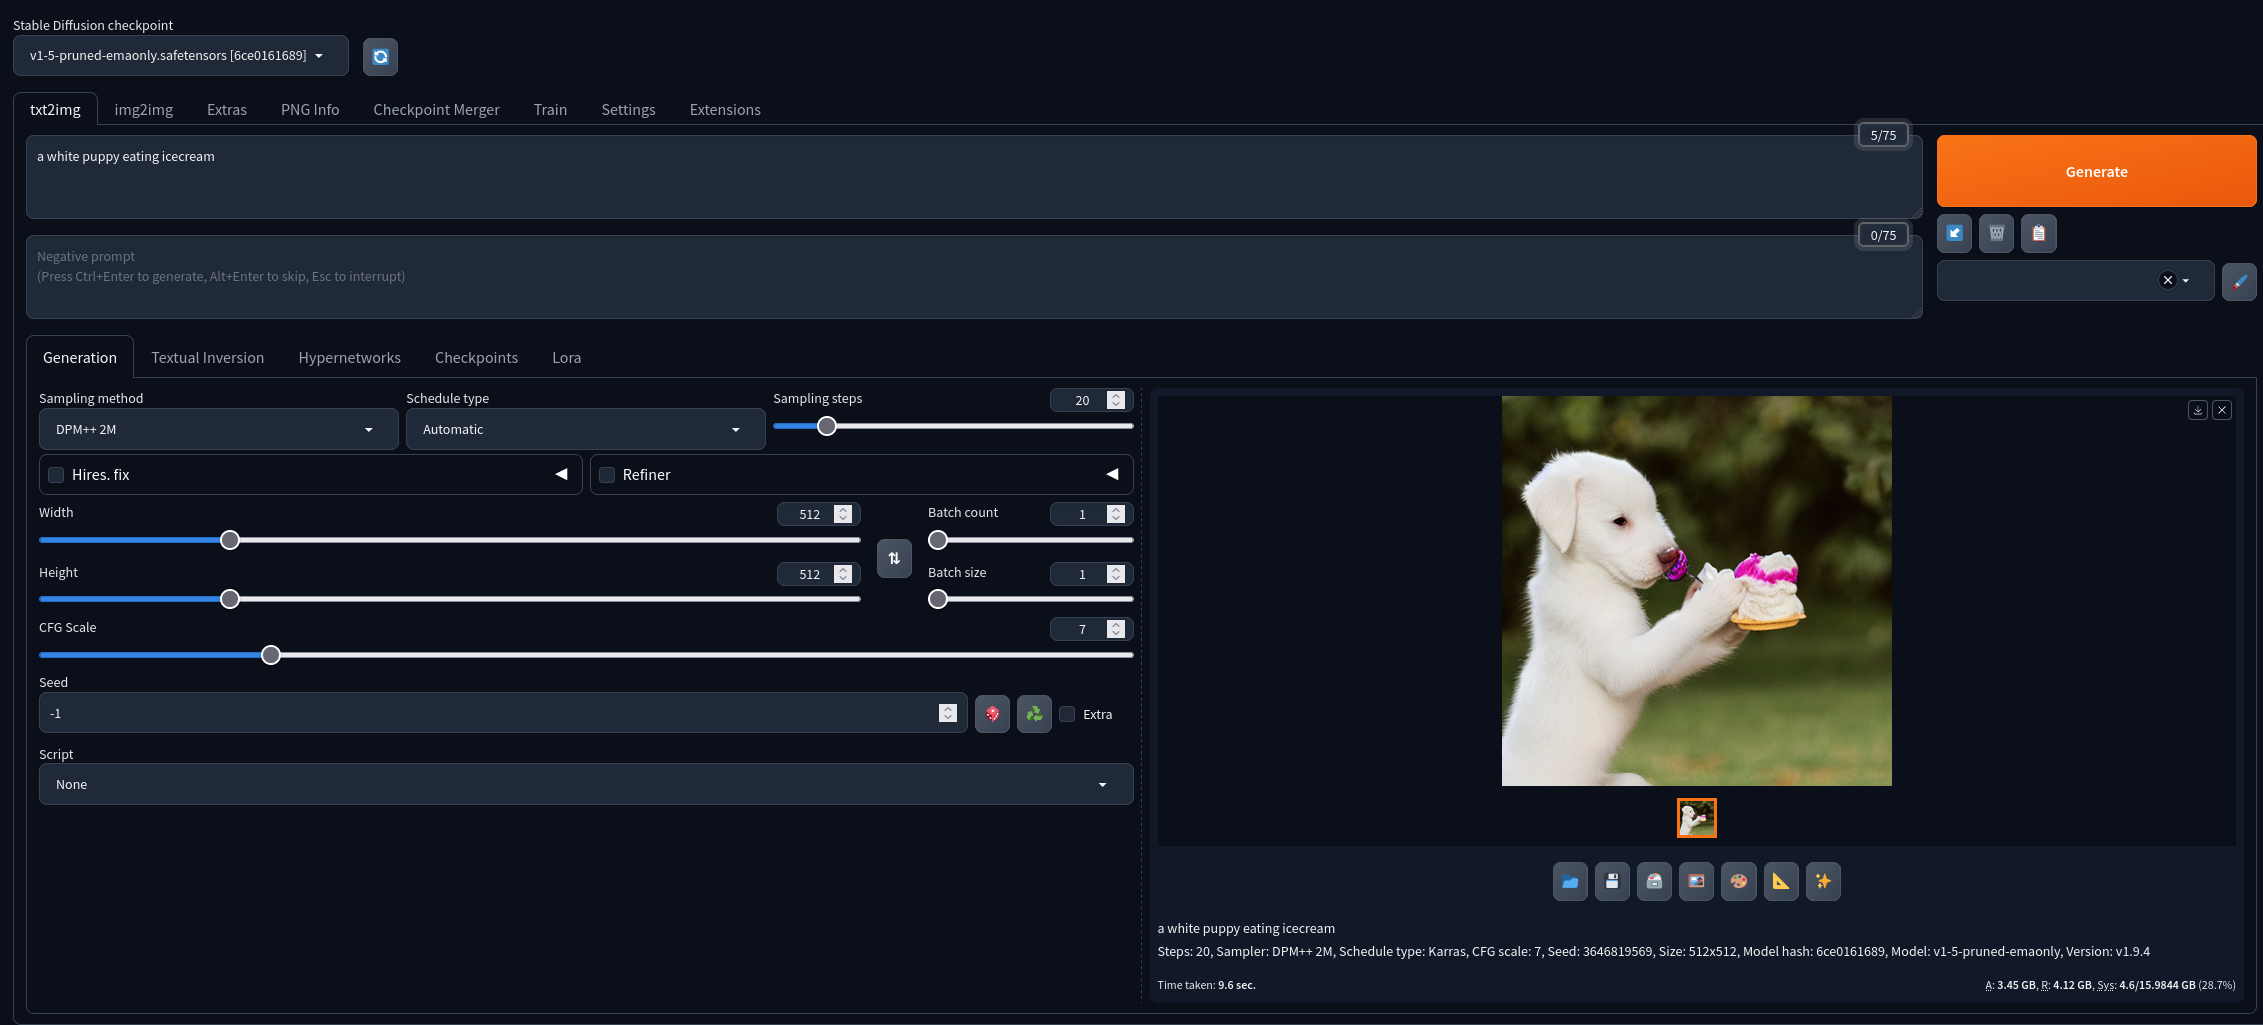
Task: Open the styles selection dropdown
Action: click(2075, 281)
